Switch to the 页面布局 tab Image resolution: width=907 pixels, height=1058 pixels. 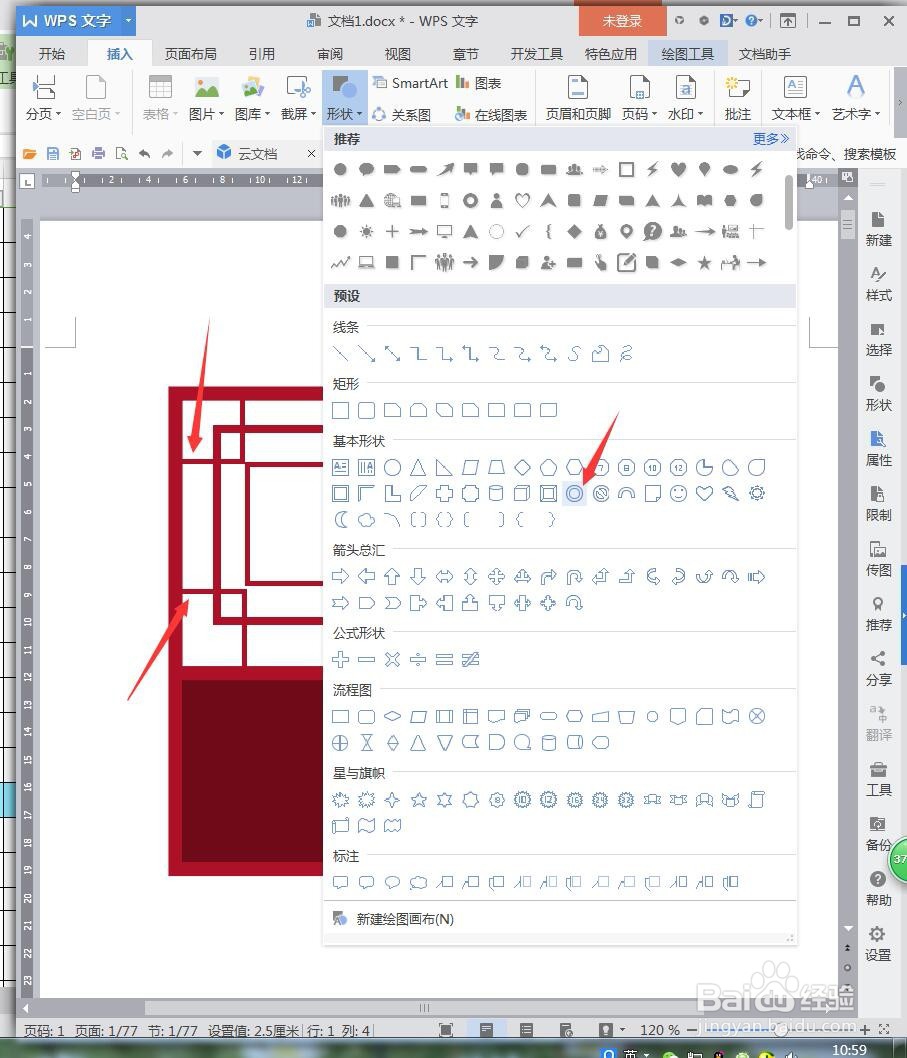pos(190,54)
